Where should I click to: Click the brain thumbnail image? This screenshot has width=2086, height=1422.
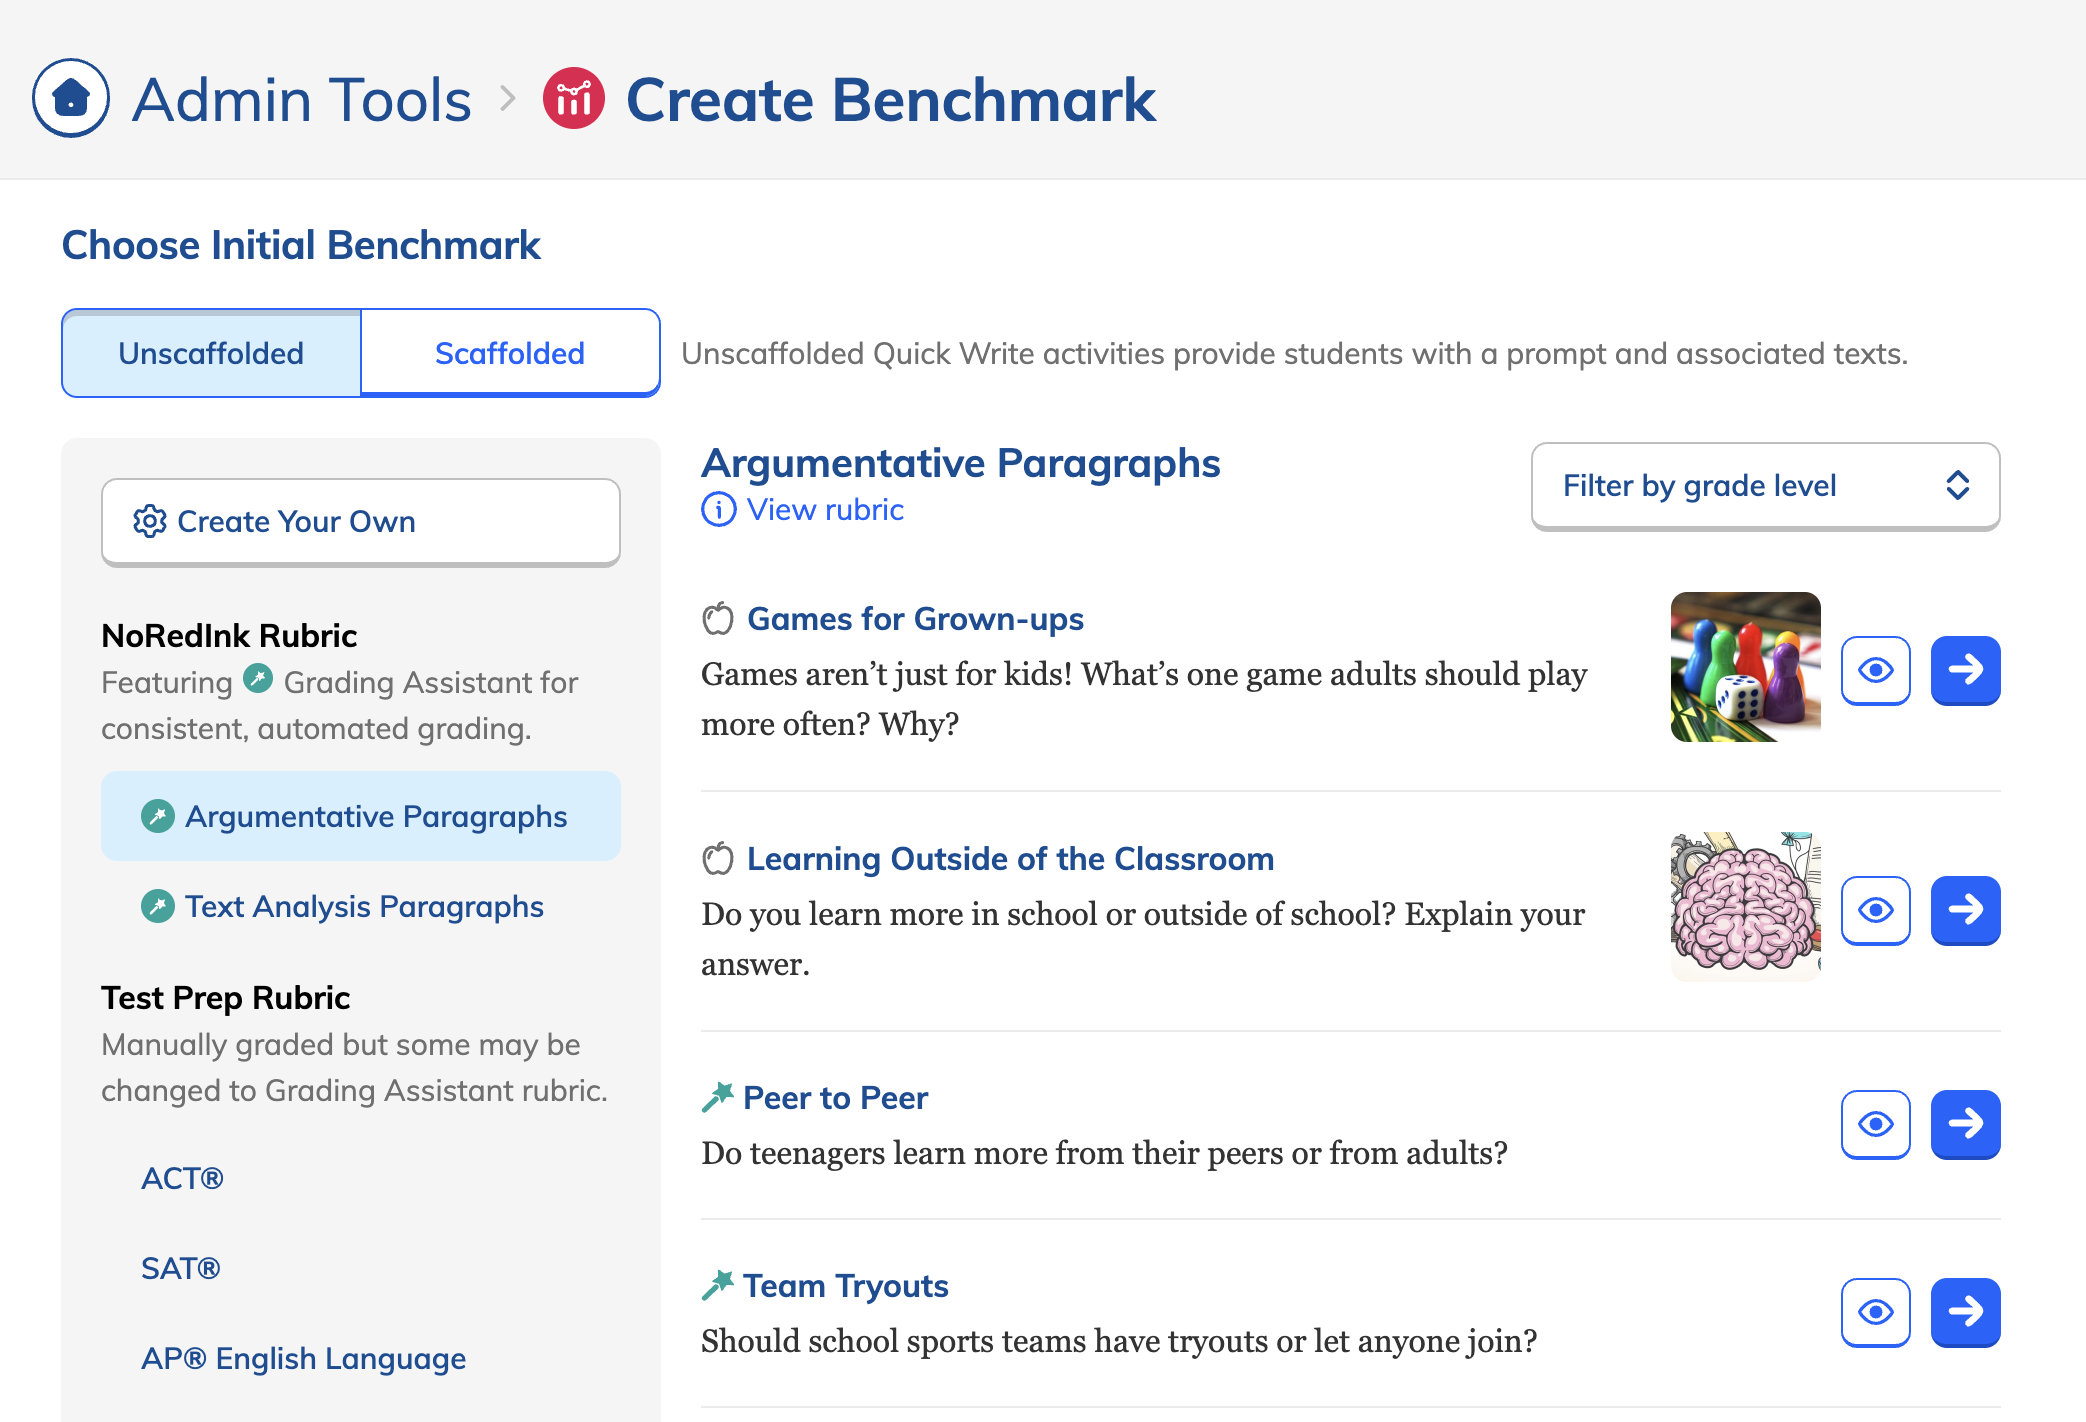1745,906
